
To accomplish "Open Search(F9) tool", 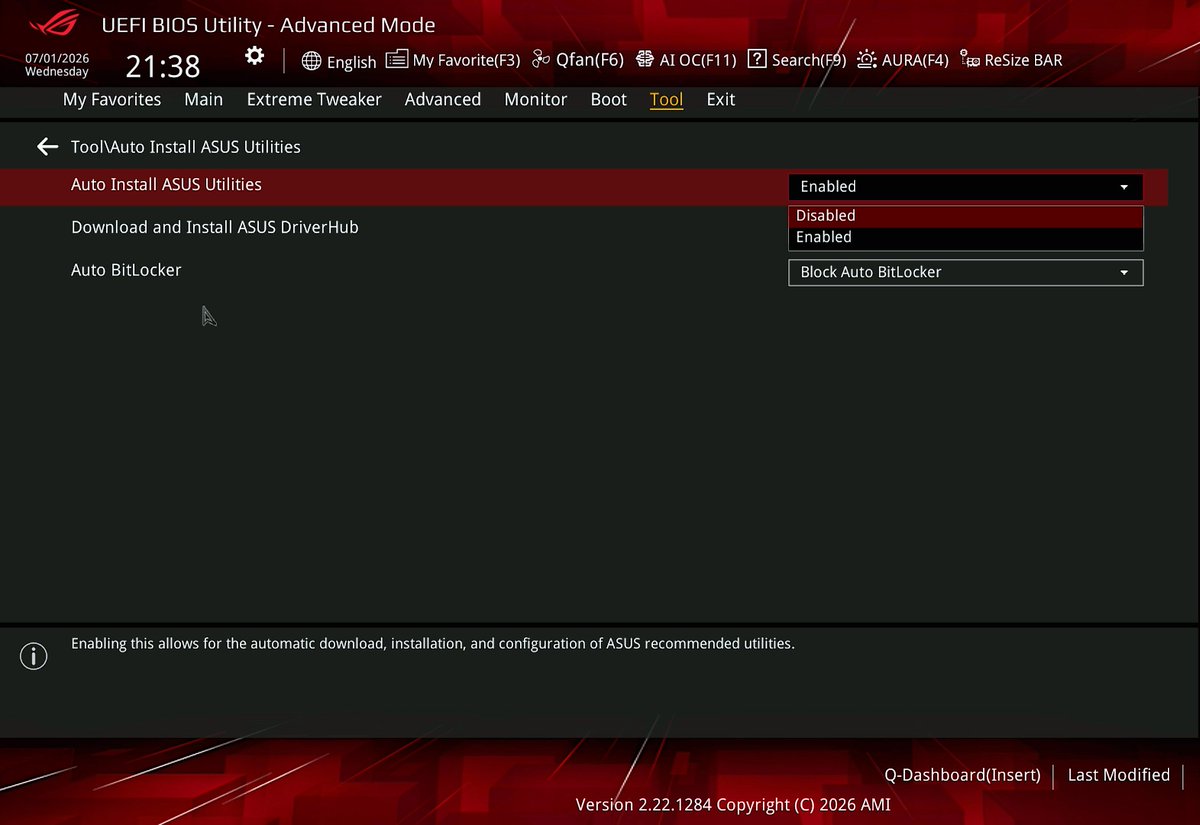I will point(797,60).
